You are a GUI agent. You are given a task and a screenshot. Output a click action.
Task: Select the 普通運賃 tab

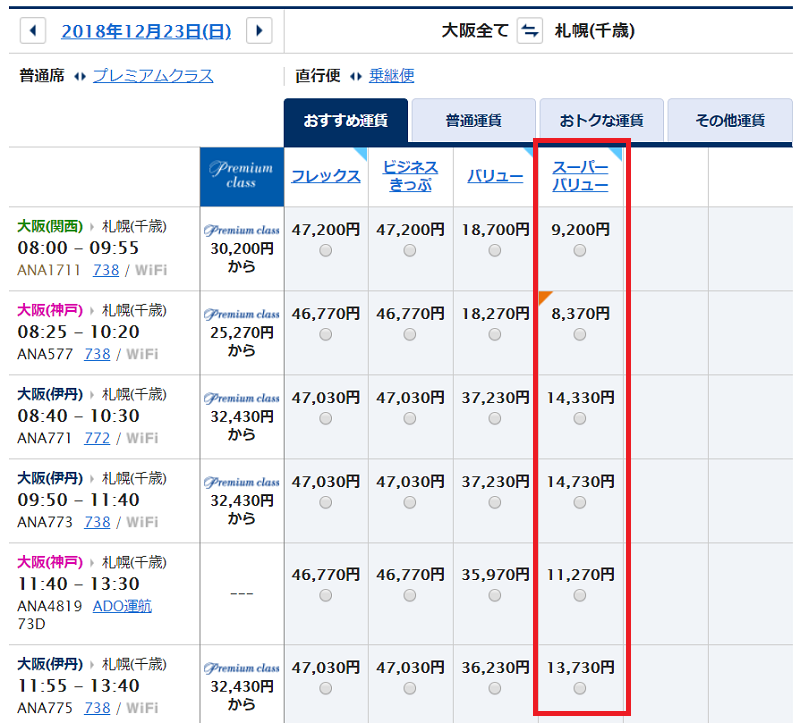click(473, 121)
